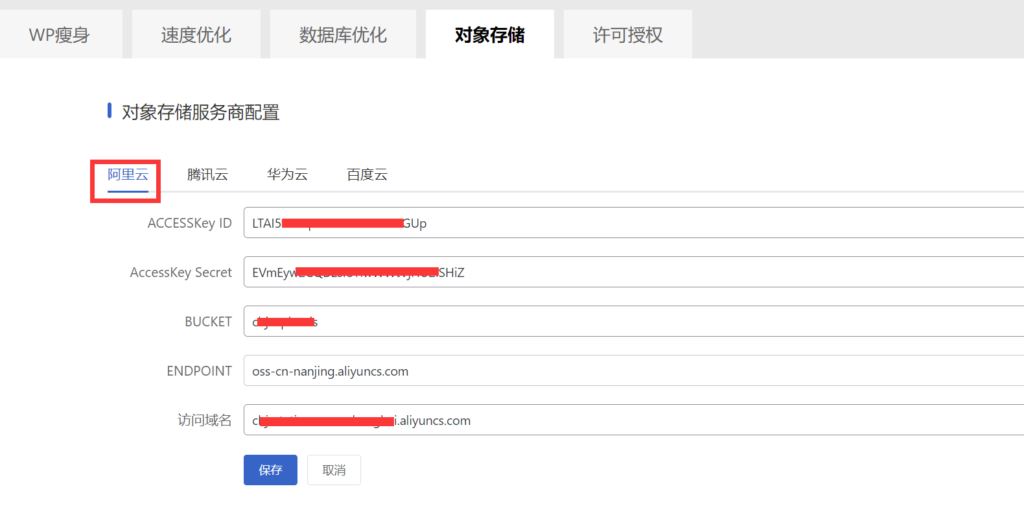The width and height of the screenshot is (1024, 506).
Task: Click the 对象存储服务商配置 section heading
Action: coord(200,112)
